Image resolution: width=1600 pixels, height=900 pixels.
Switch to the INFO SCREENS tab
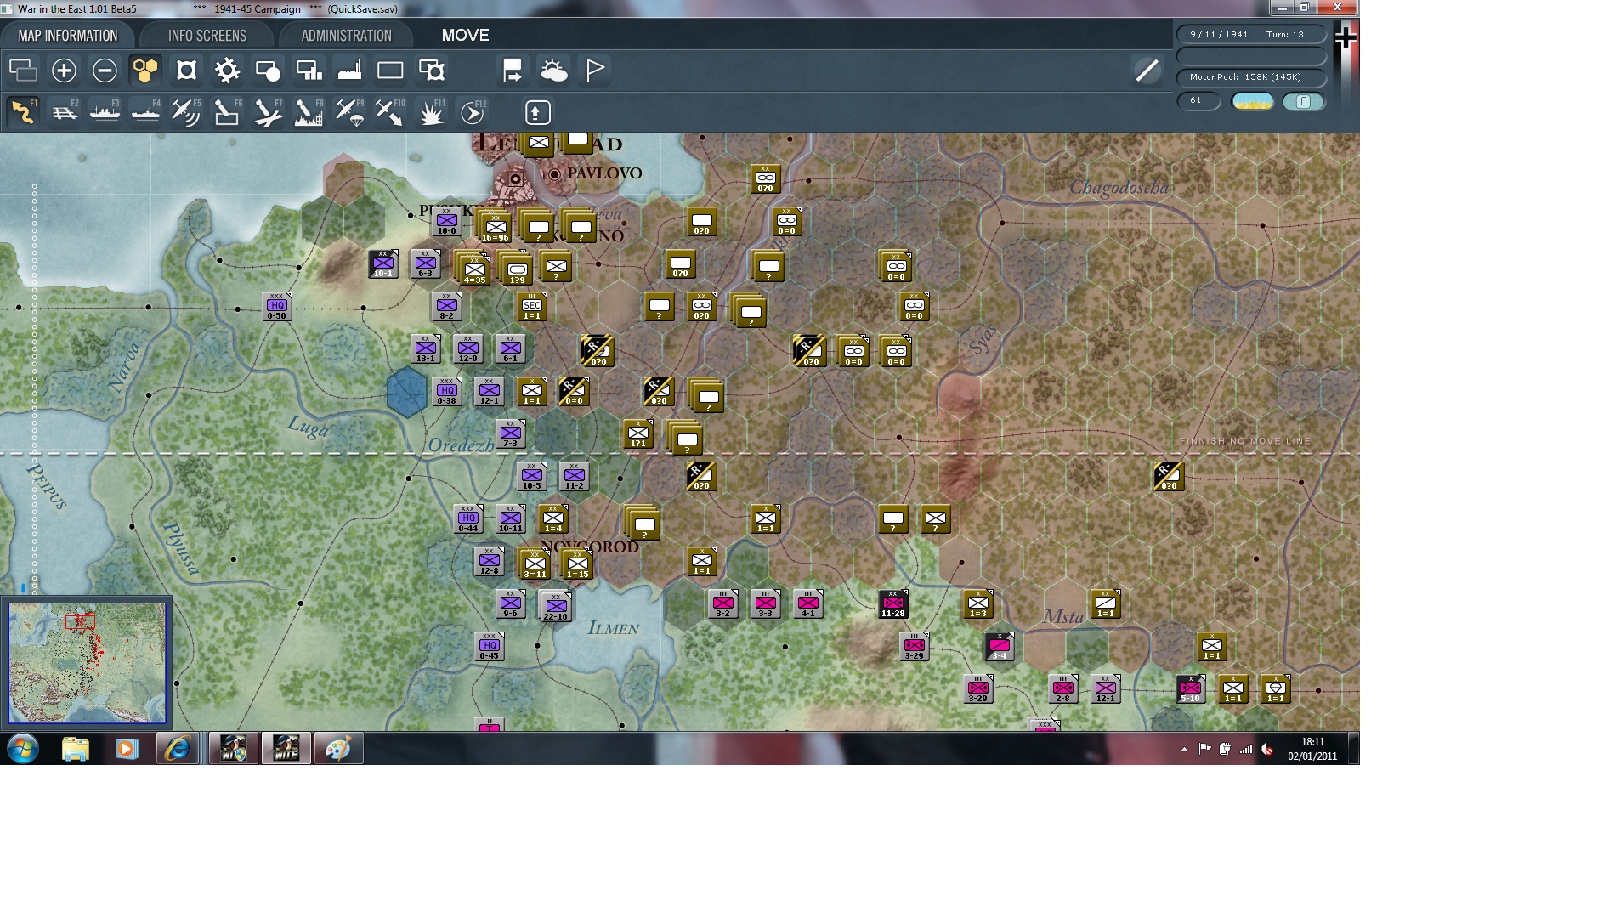[207, 35]
